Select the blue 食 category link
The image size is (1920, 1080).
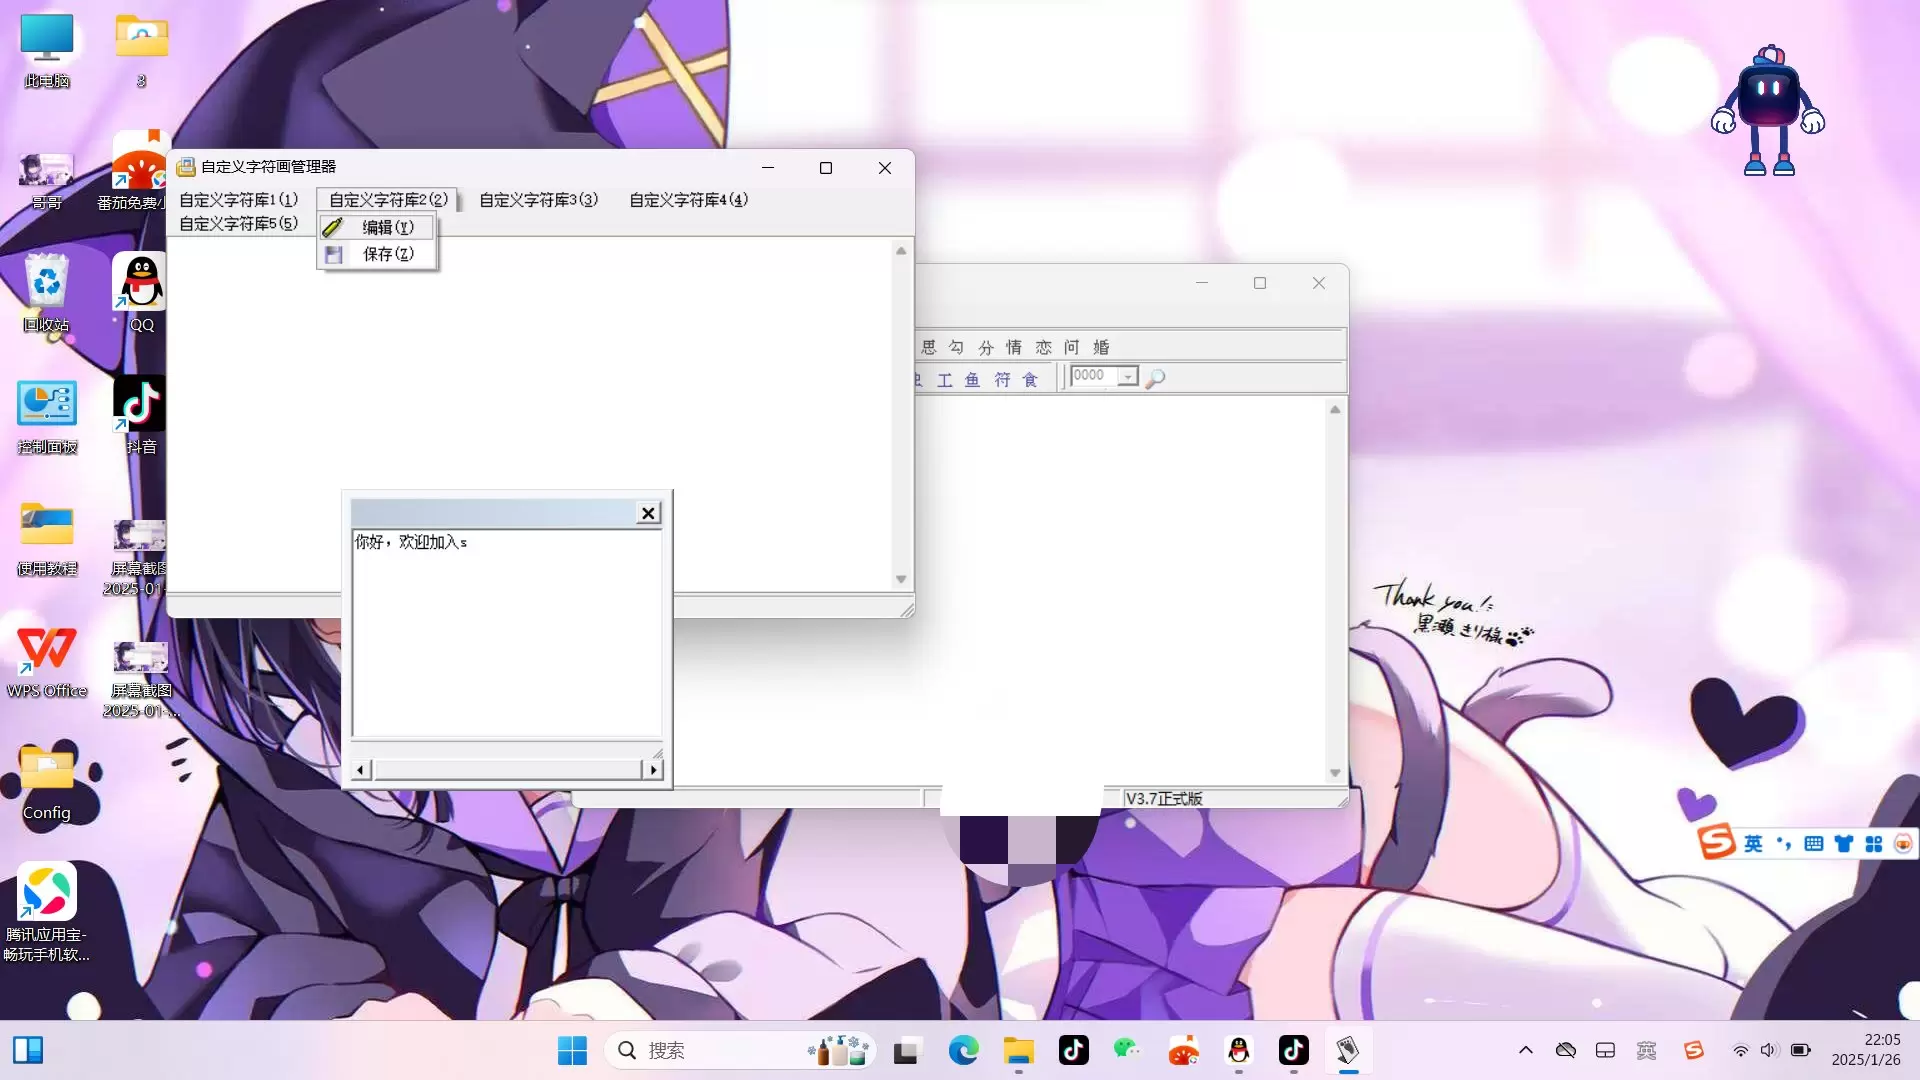pos(1030,380)
